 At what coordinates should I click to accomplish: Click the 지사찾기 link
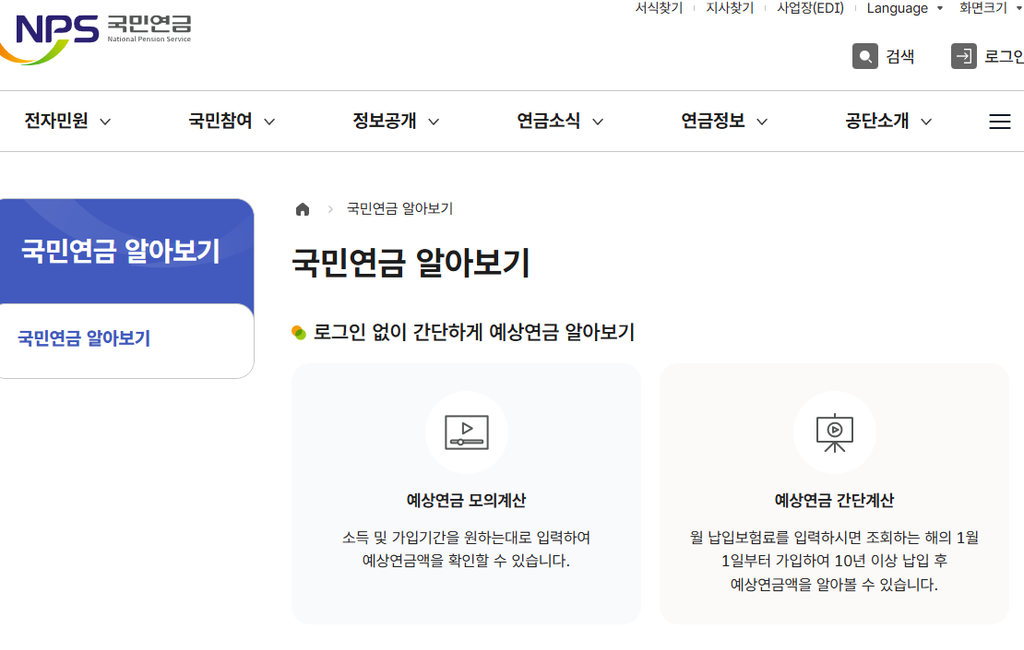[x=730, y=8]
